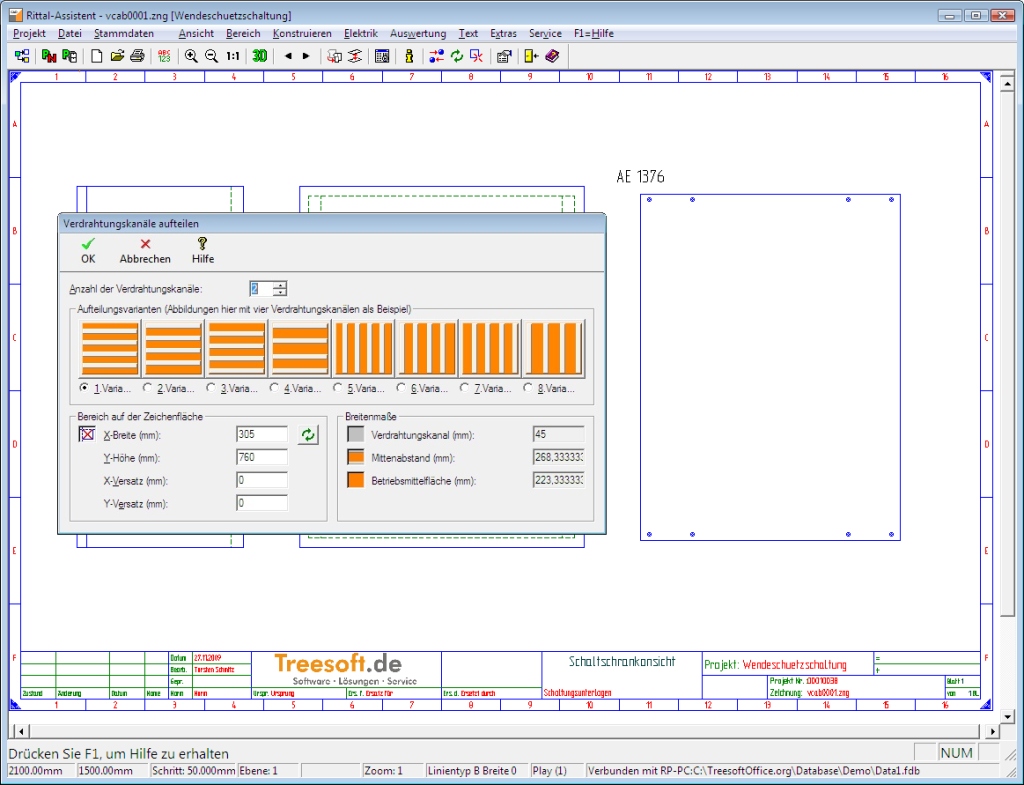The height and width of the screenshot is (785, 1024).
Task: Click the yellow info figure icon
Action: click(x=409, y=56)
